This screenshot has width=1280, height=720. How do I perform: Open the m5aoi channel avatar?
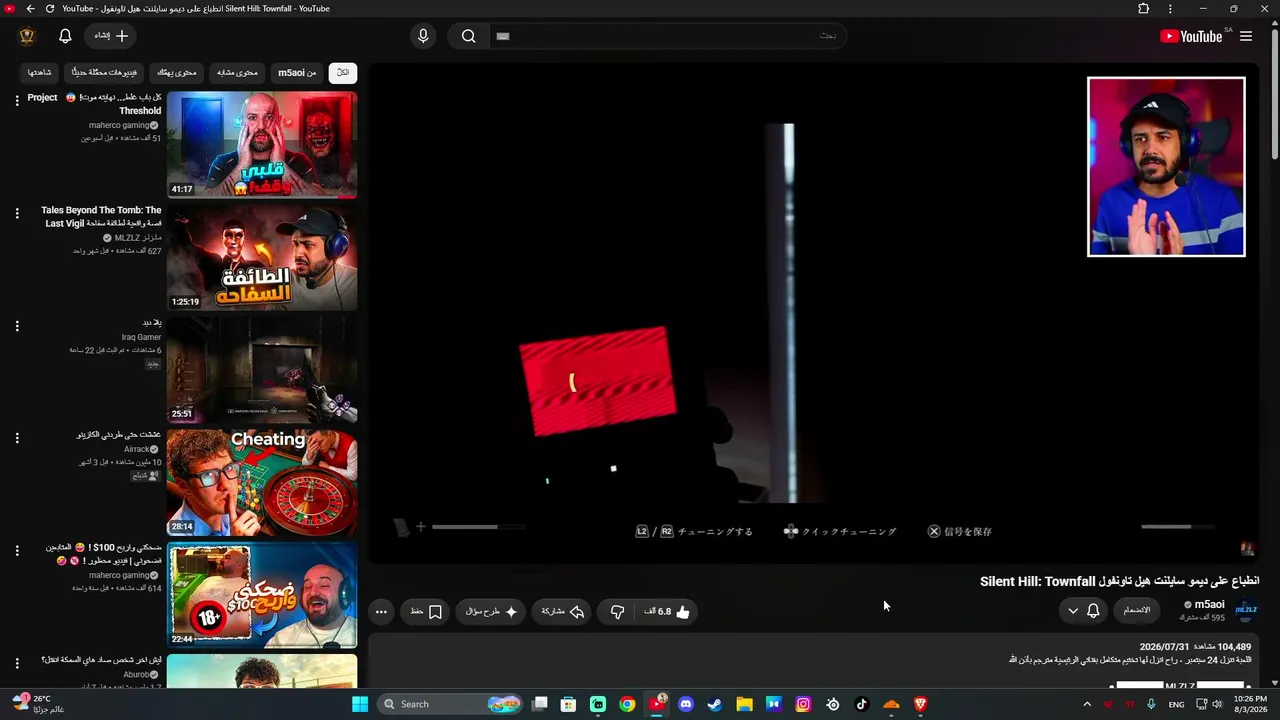[1246, 610]
